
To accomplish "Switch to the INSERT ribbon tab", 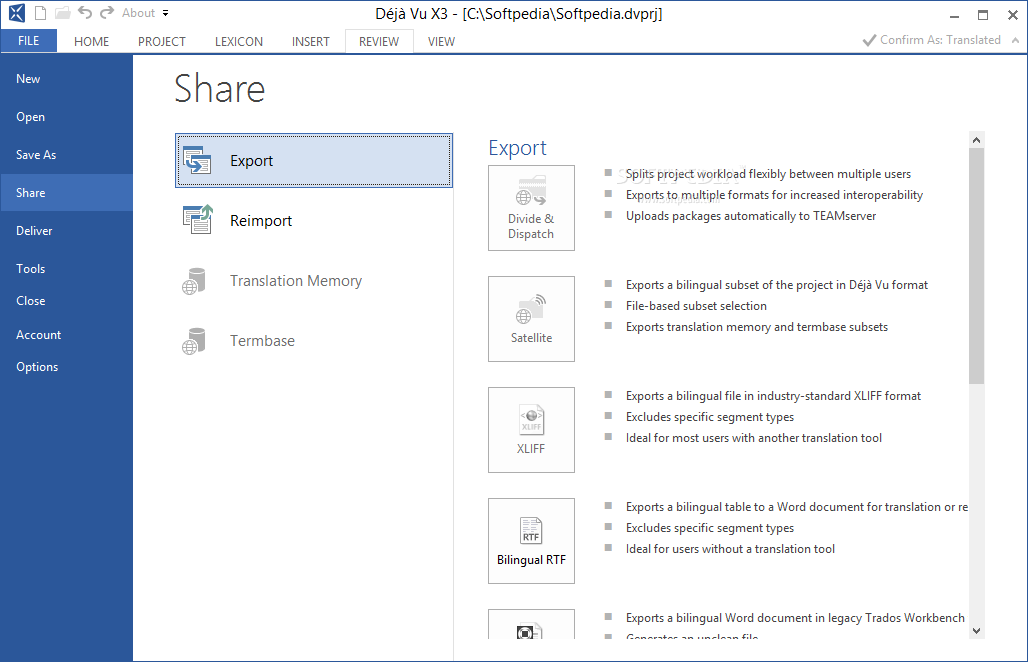I will 311,41.
